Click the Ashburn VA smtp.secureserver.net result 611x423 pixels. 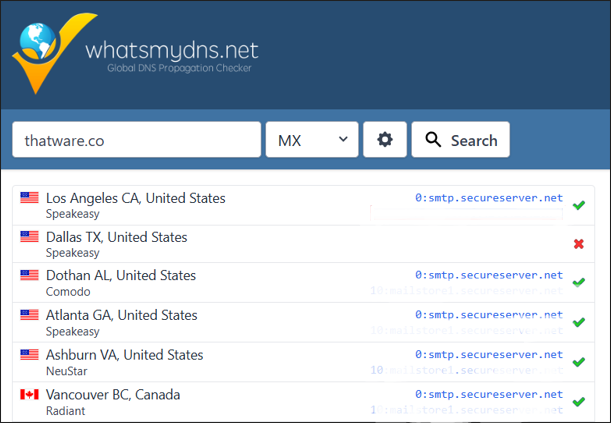pos(489,355)
